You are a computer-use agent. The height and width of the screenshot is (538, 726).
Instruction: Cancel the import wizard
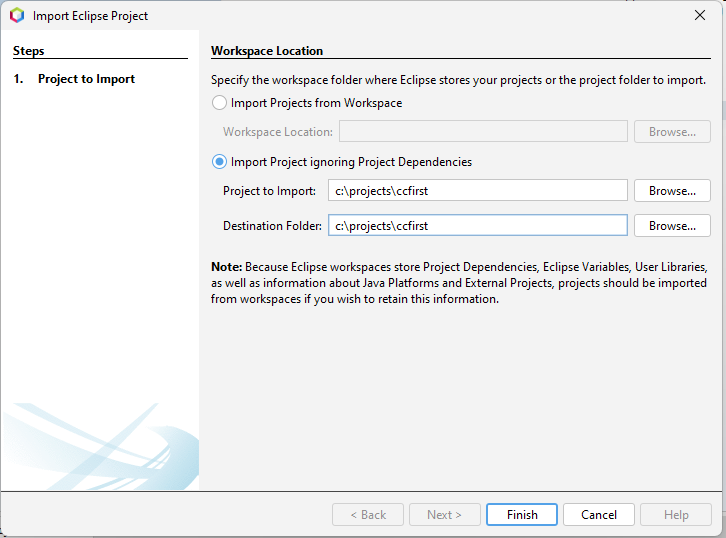pos(599,515)
